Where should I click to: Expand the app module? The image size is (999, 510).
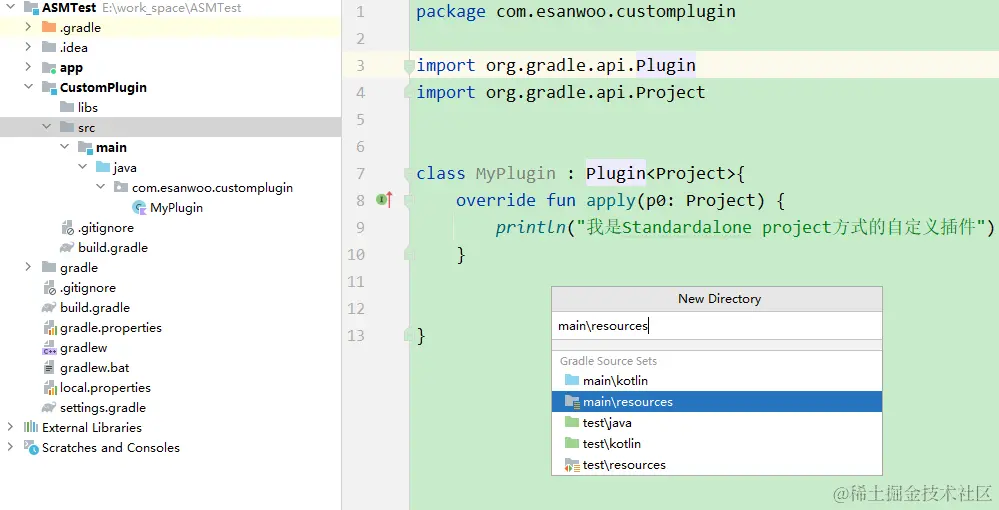pyautogui.click(x=28, y=67)
